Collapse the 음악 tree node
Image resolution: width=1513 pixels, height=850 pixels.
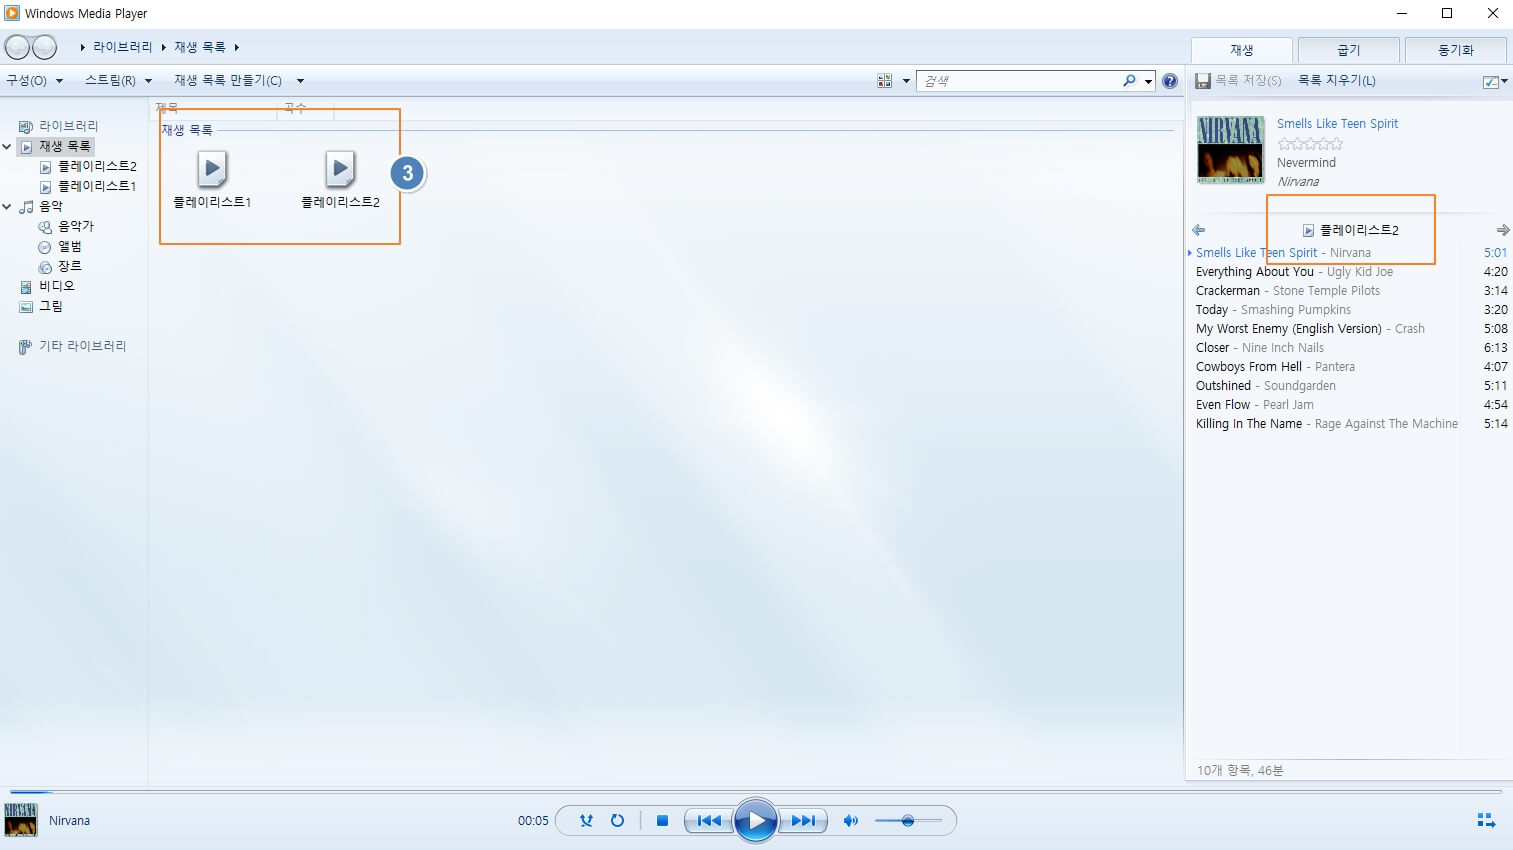(x=7, y=206)
